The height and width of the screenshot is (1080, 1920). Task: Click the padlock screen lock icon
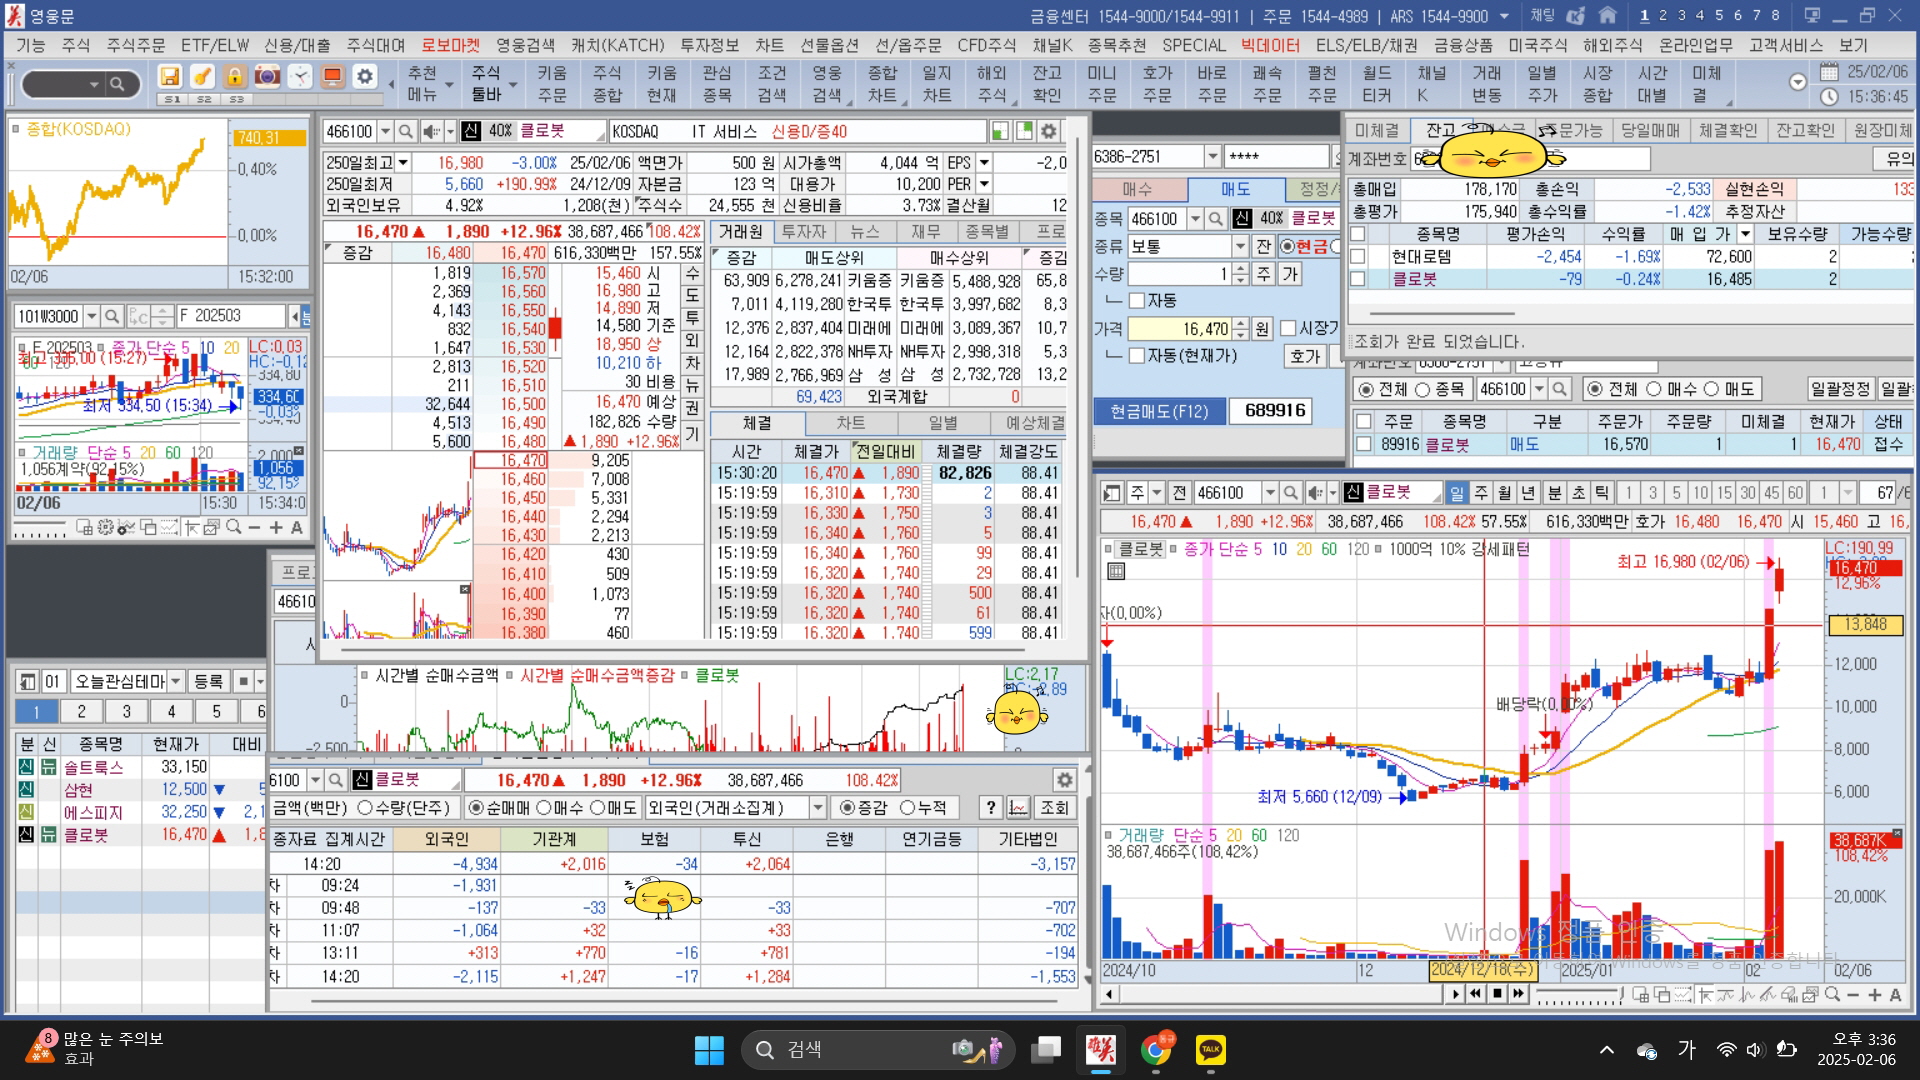pyautogui.click(x=234, y=77)
